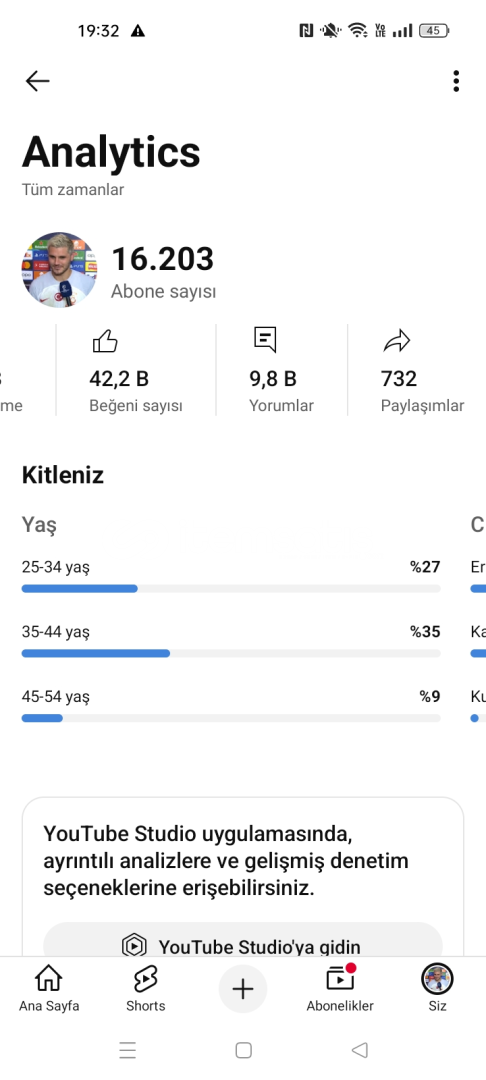
Task: Tap the 732 Paylaşımlar stat
Action: click(x=422, y=371)
